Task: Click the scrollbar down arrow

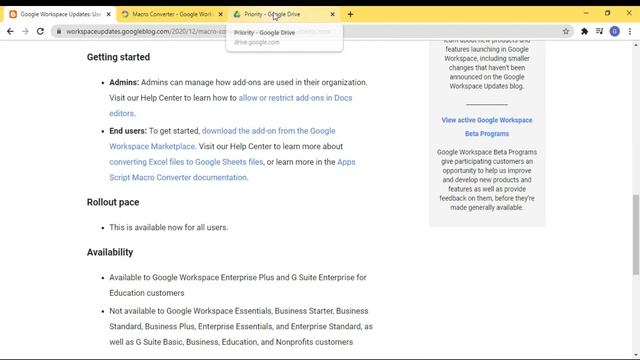Action: coord(636,355)
